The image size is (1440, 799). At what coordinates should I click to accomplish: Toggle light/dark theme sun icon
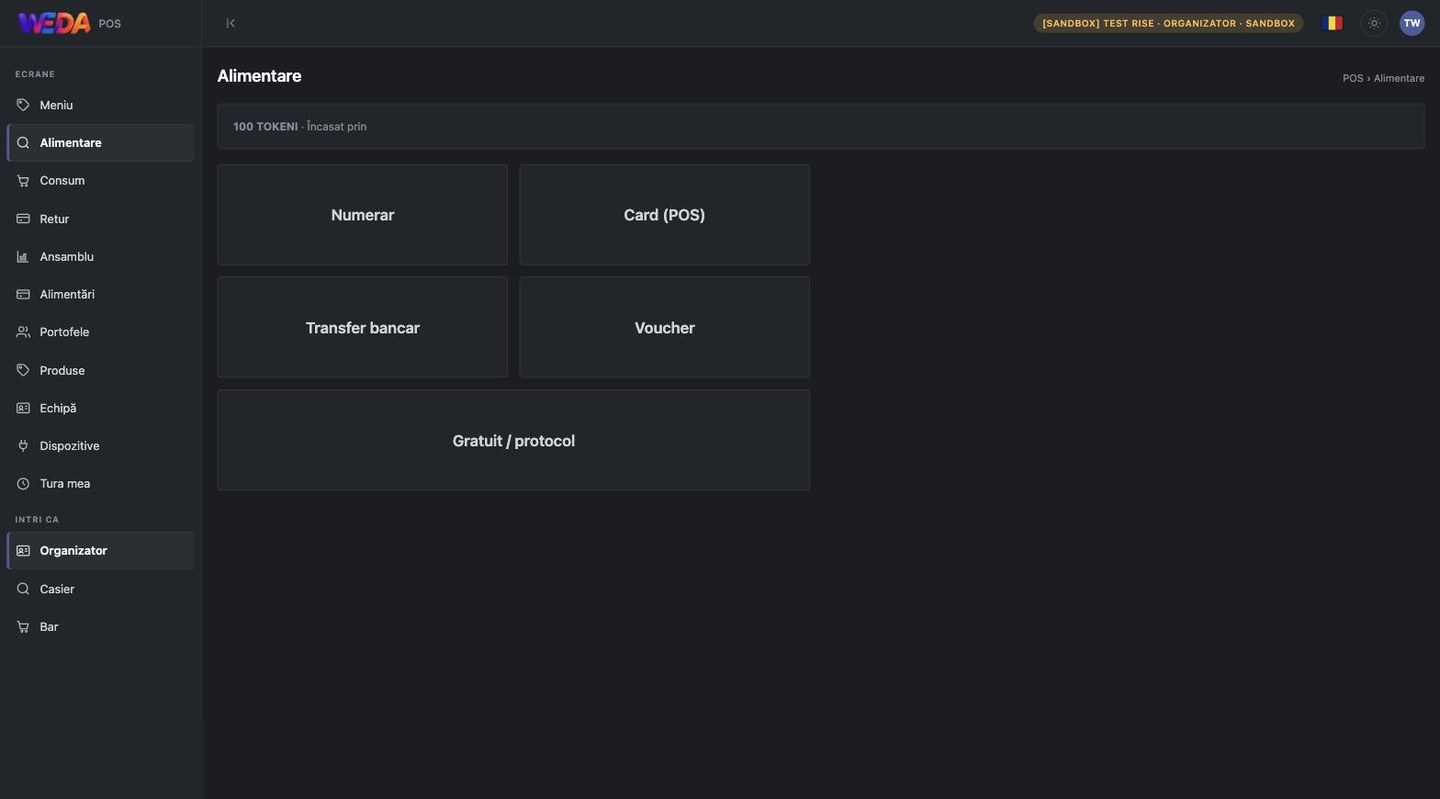point(1374,23)
